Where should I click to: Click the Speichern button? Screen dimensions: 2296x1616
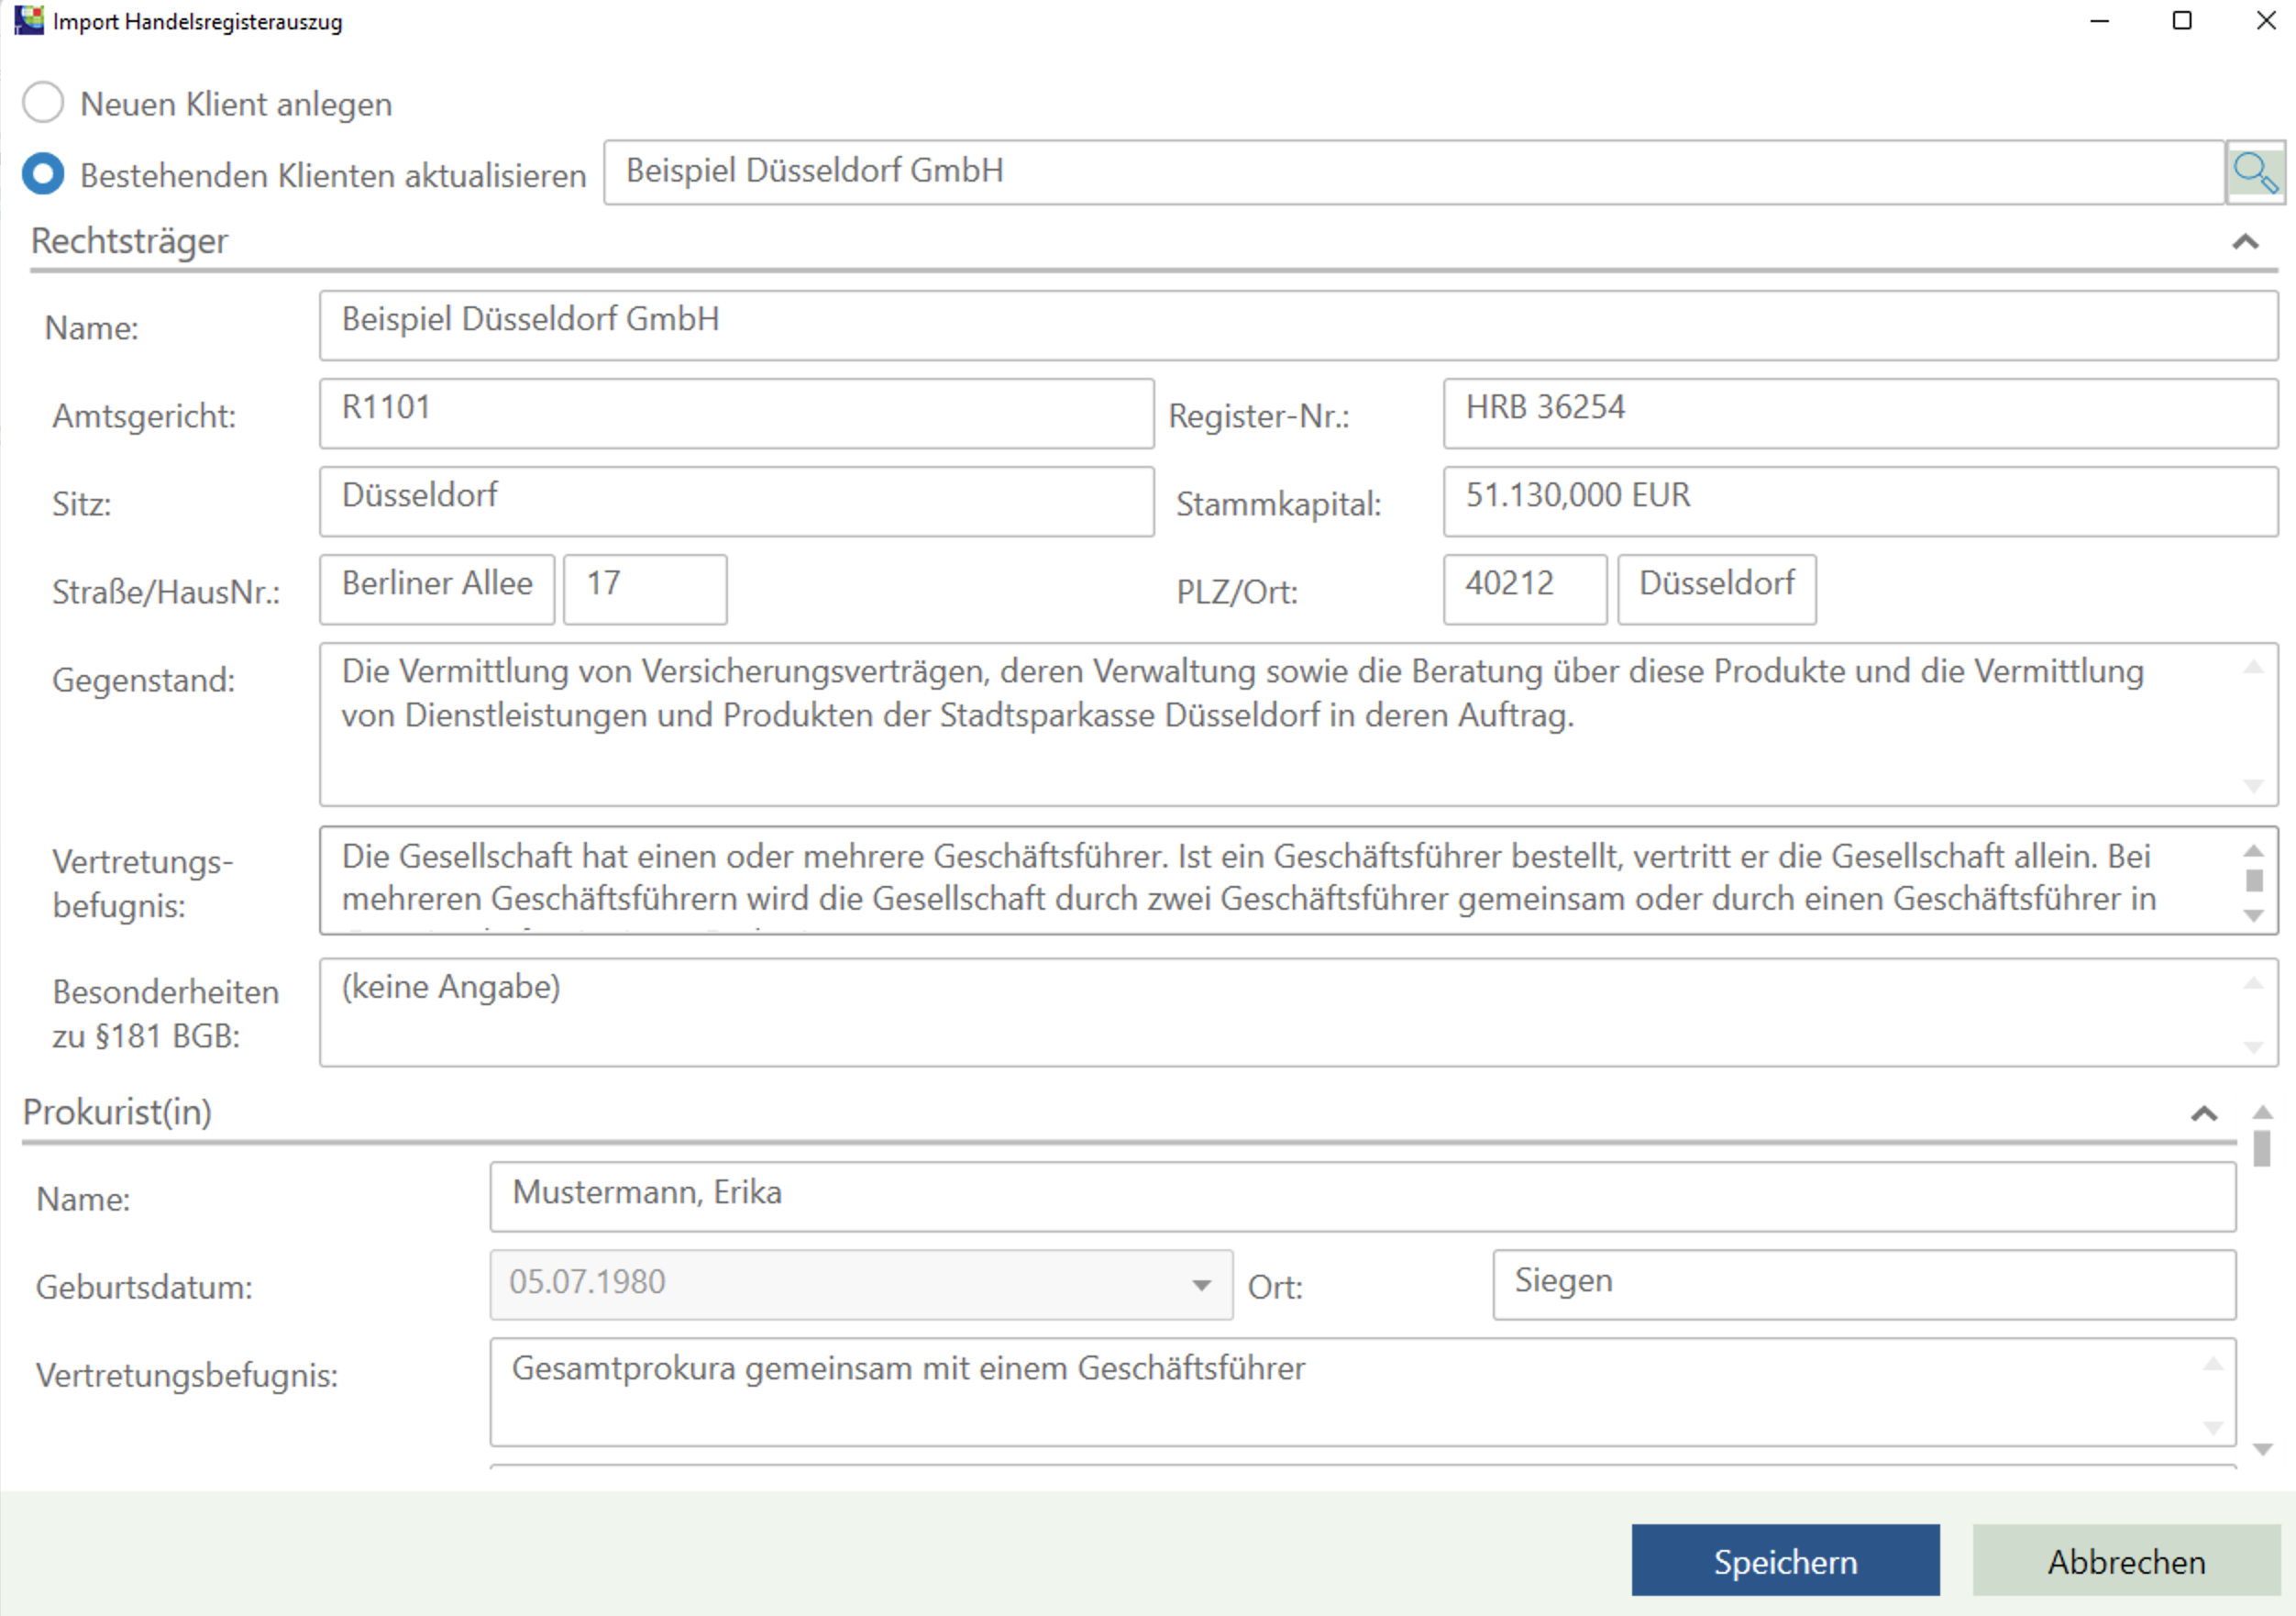pos(1784,1560)
